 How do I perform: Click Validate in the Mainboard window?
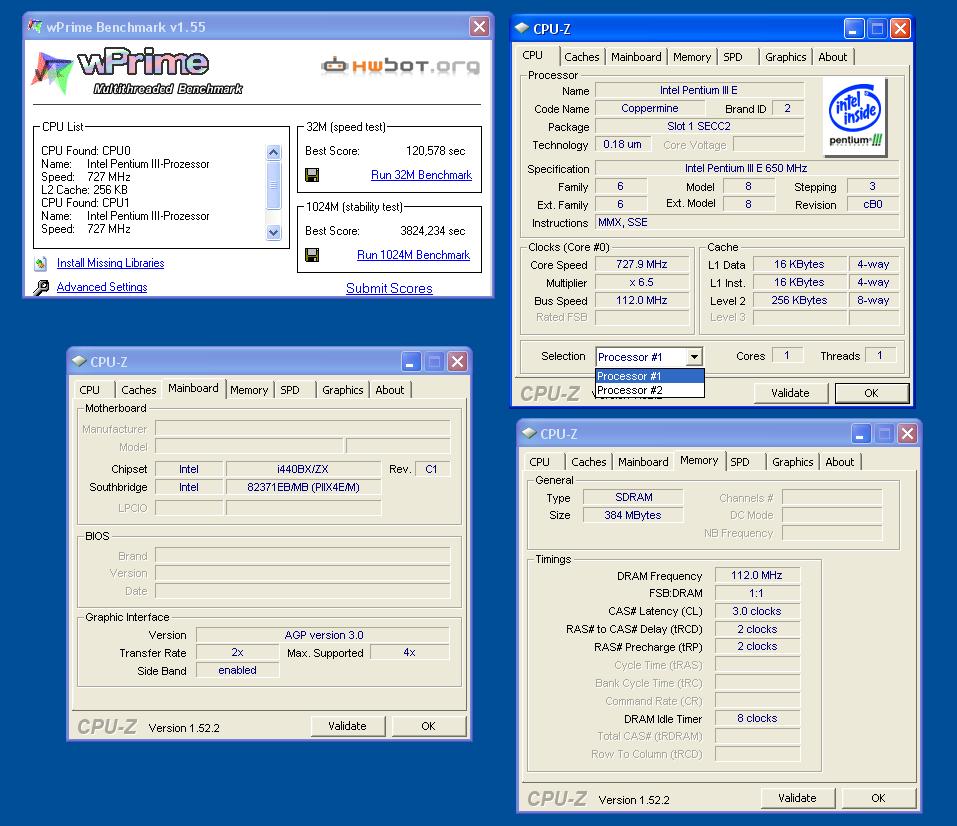pos(347,726)
